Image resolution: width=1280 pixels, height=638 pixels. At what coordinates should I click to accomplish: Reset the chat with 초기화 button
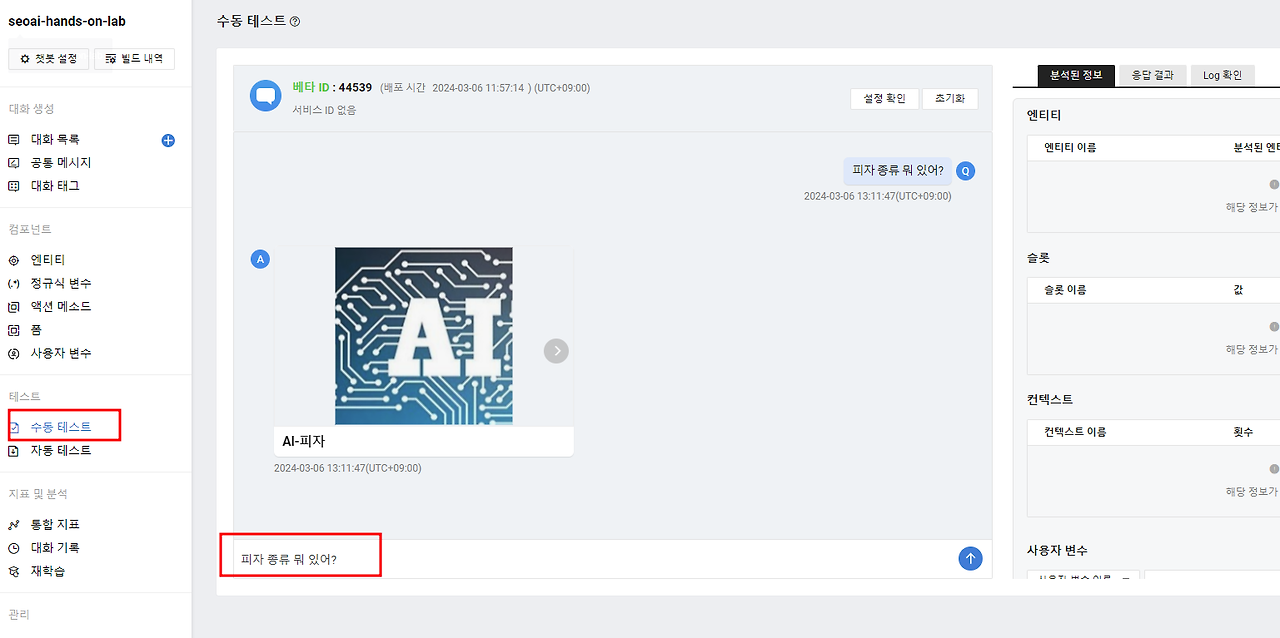[x=950, y=99]
